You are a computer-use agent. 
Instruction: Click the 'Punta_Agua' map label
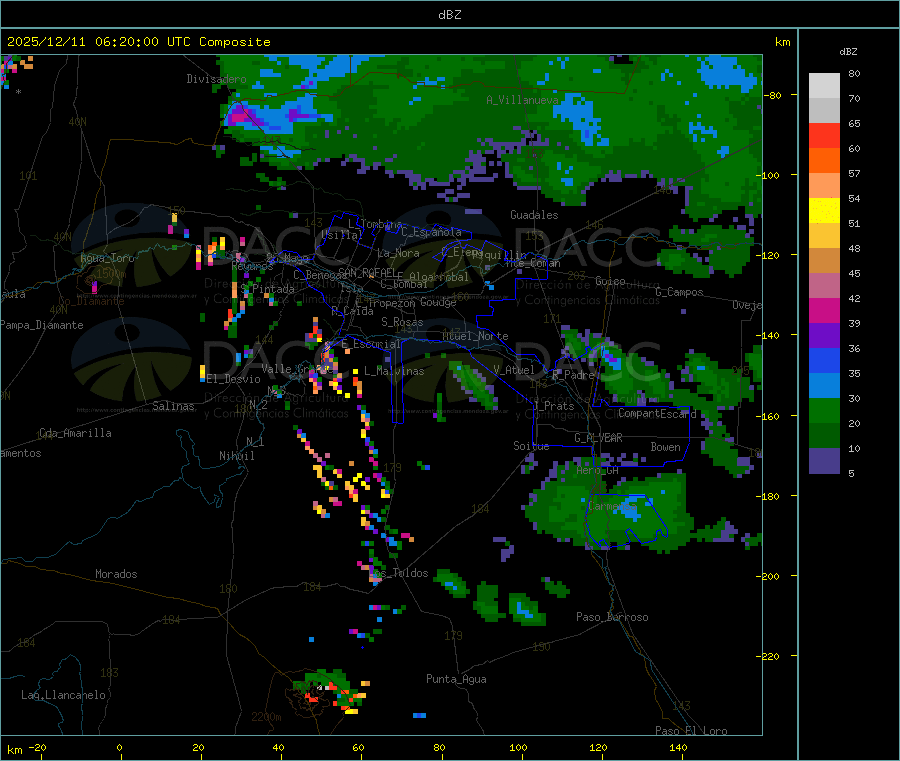point(456,679)
